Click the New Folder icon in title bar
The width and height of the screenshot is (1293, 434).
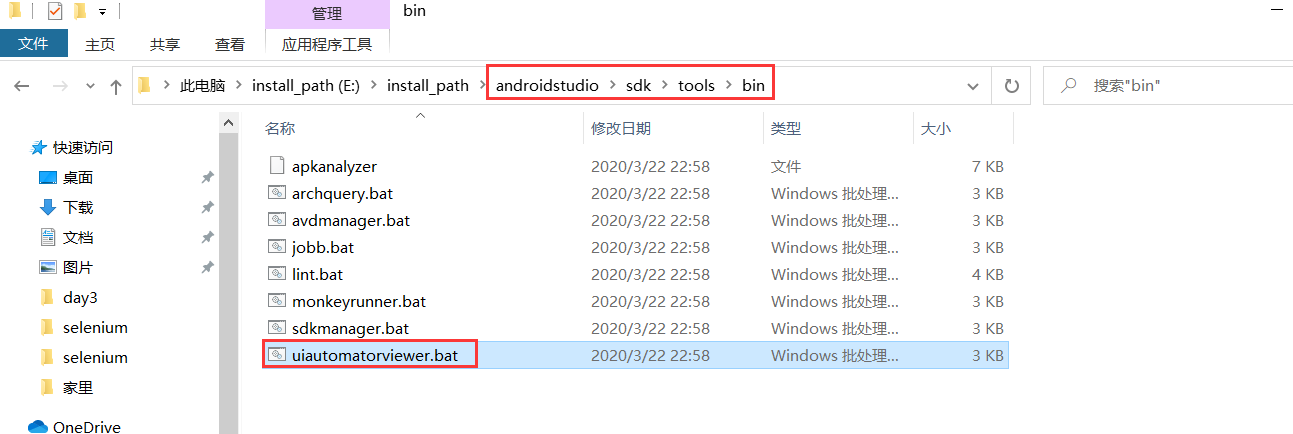click(80, 11)
